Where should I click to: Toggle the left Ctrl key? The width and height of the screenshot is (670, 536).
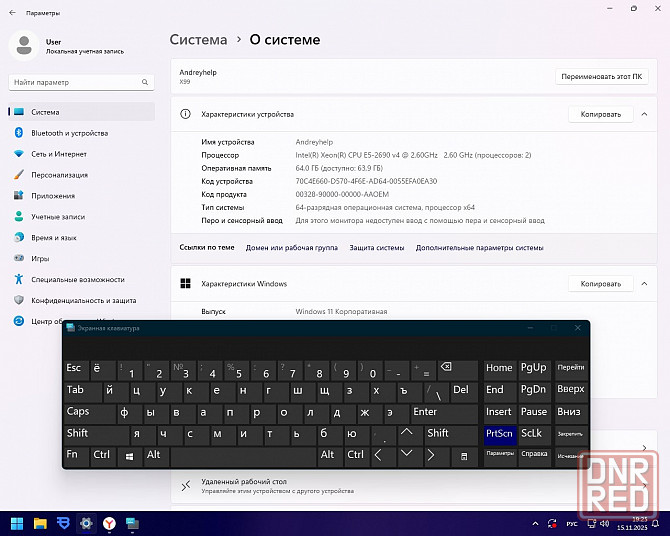[103, 457]
